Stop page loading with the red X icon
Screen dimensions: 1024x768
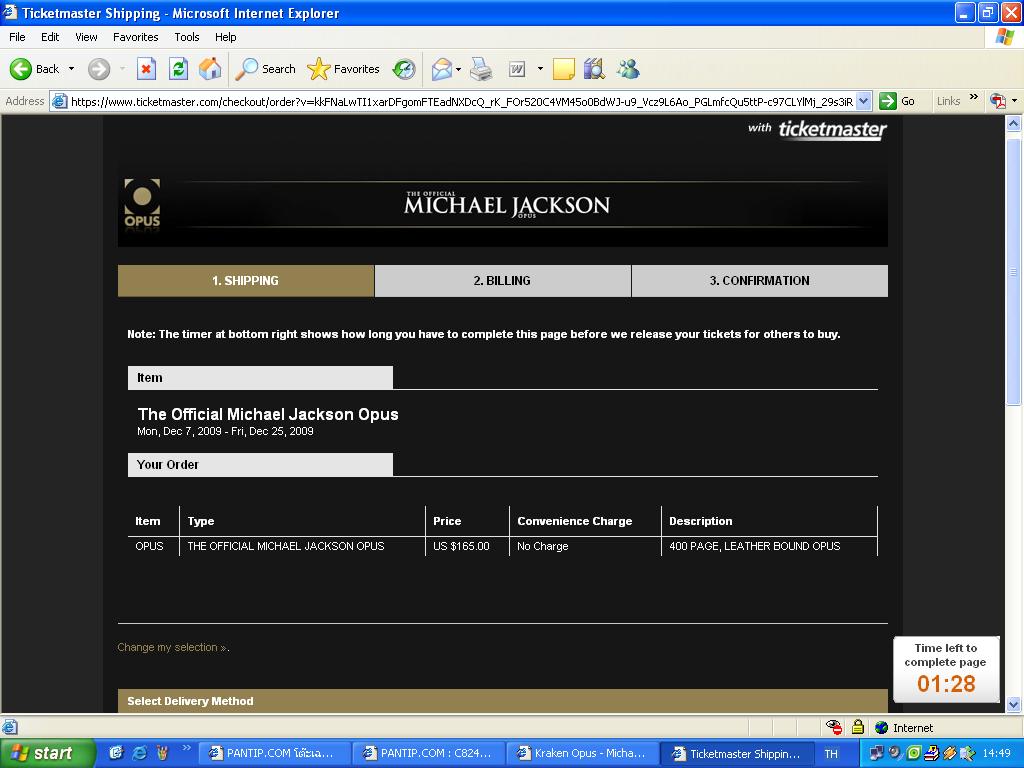pyautogui.click(x=146, y=69)
